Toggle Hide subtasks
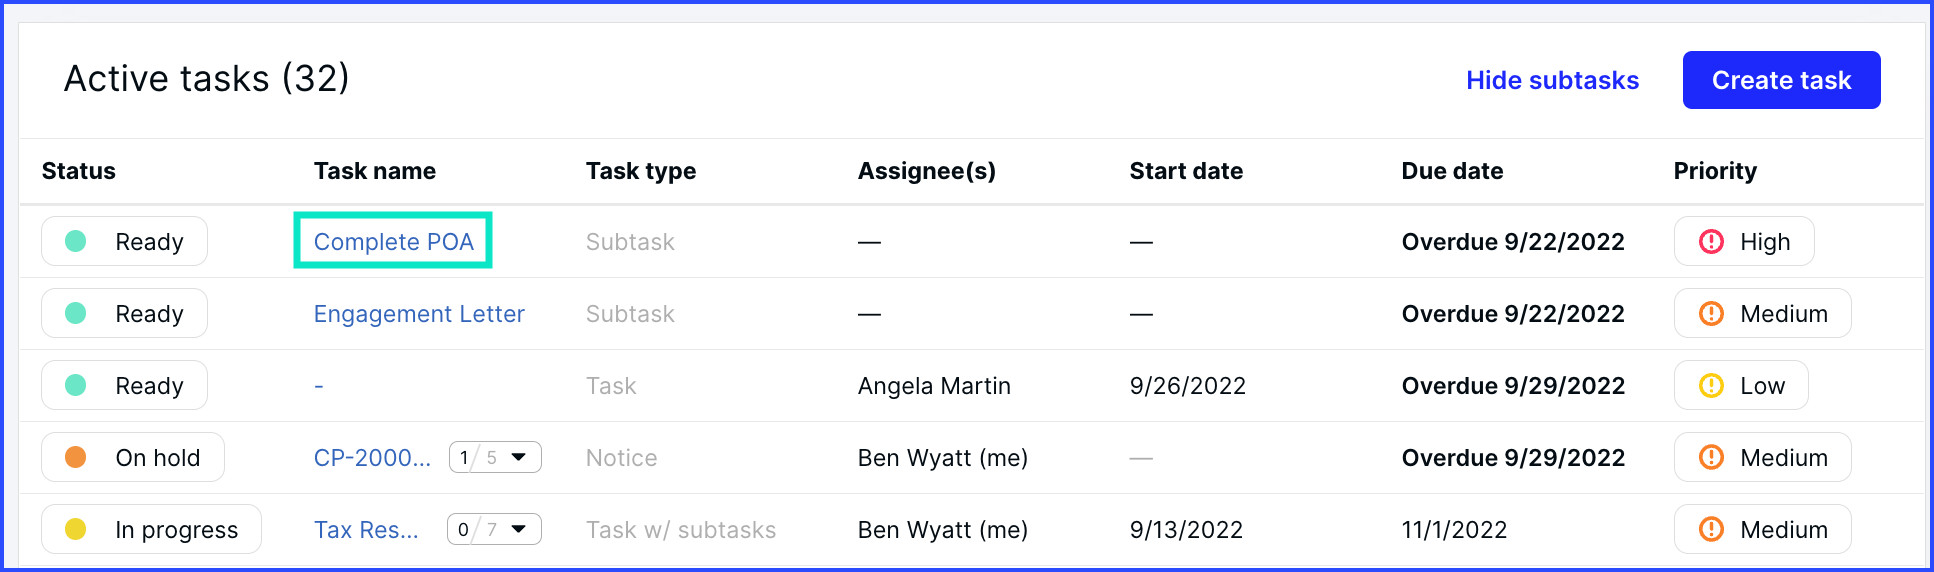The width and height of the screenshot is (1934, 572). tap(1552, 80)
